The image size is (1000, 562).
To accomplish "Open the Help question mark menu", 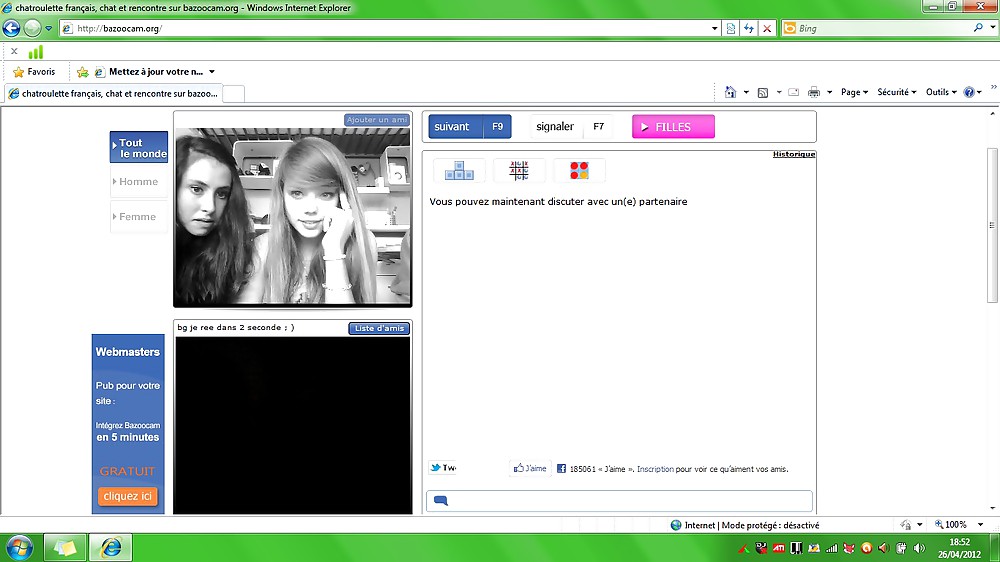I will (x=972, y=92).
